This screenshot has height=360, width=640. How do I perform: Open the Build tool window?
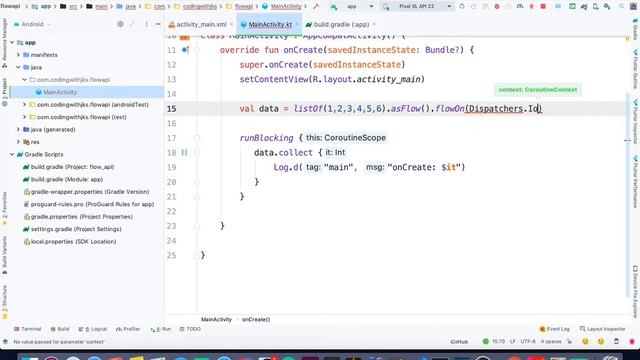(x=60, y=329)
